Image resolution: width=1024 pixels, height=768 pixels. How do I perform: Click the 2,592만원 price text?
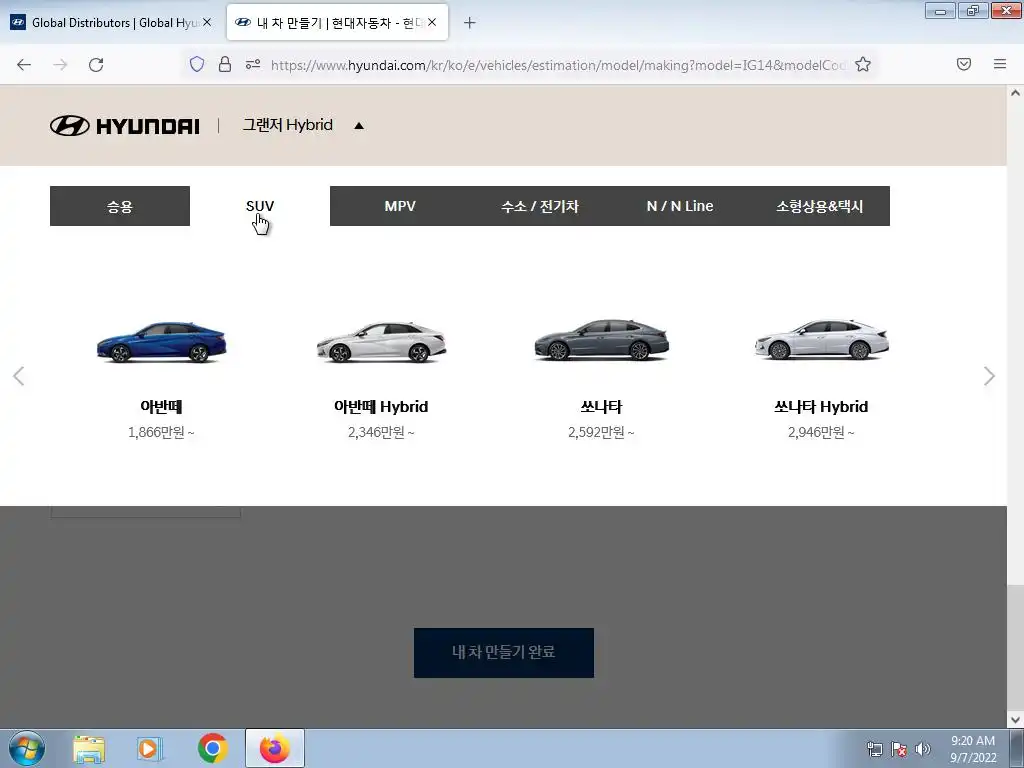pos(601,432)
